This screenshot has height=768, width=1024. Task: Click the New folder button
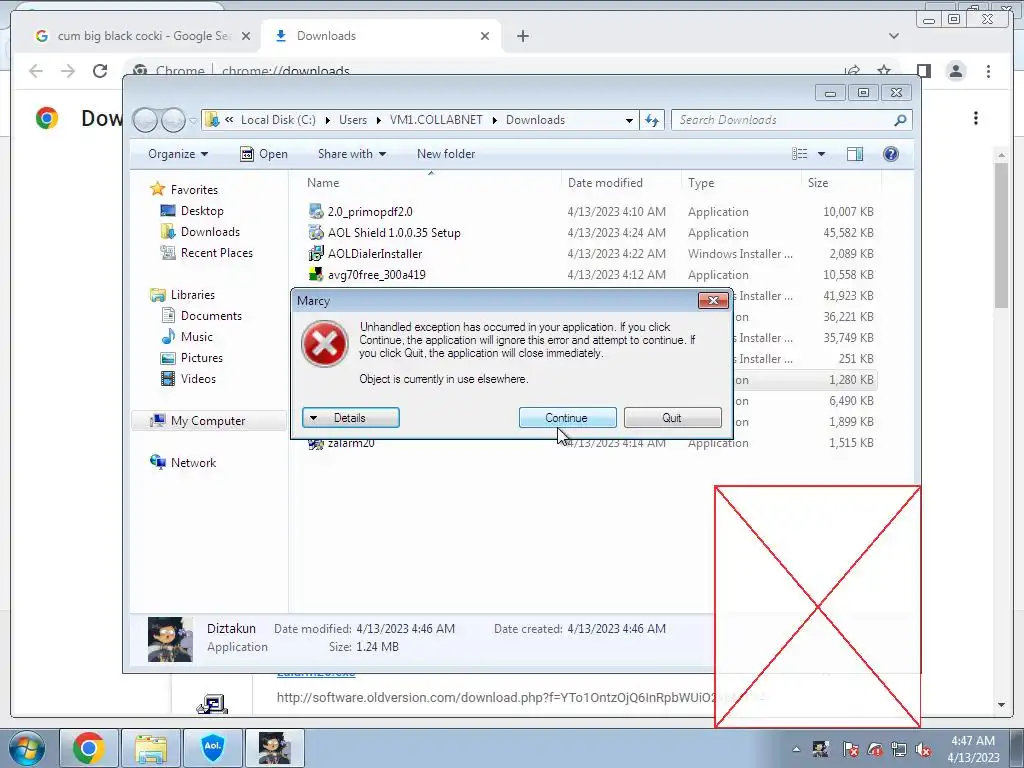click(446, 154)
